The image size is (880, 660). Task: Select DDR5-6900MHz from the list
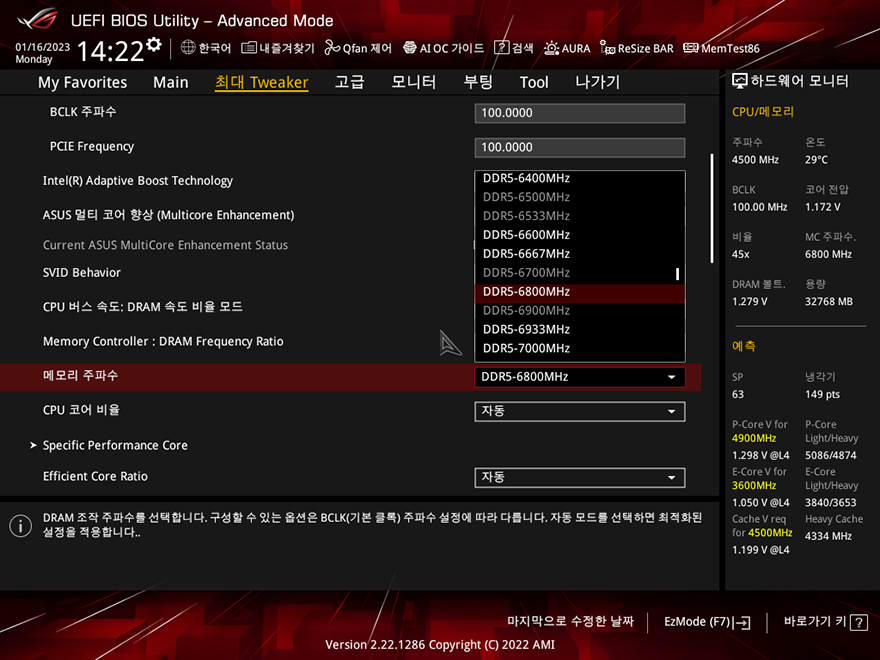click(x=580, y=310)
